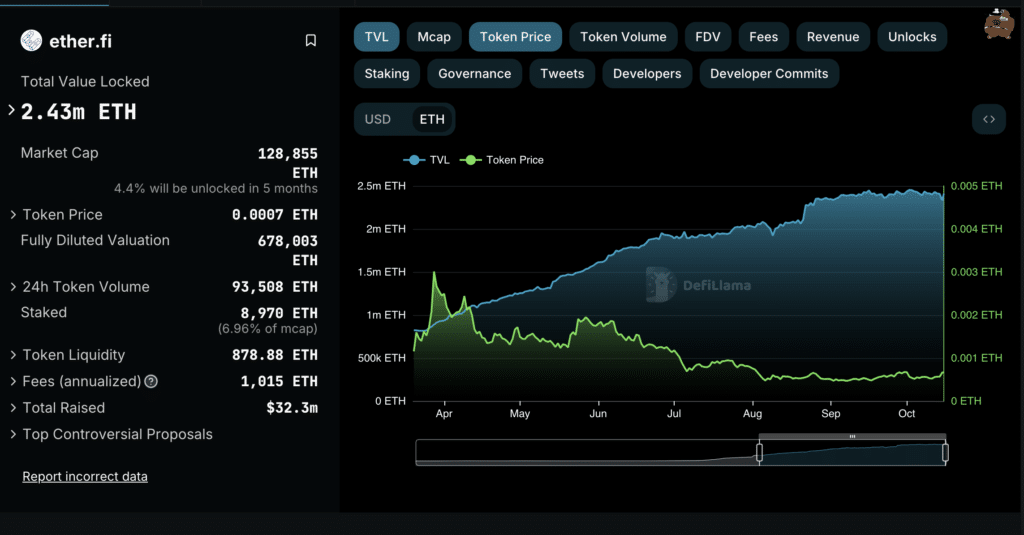Viewport: 1024px width, 535px height.
Task: Select ETH denomination
Action: click(432, 120)
